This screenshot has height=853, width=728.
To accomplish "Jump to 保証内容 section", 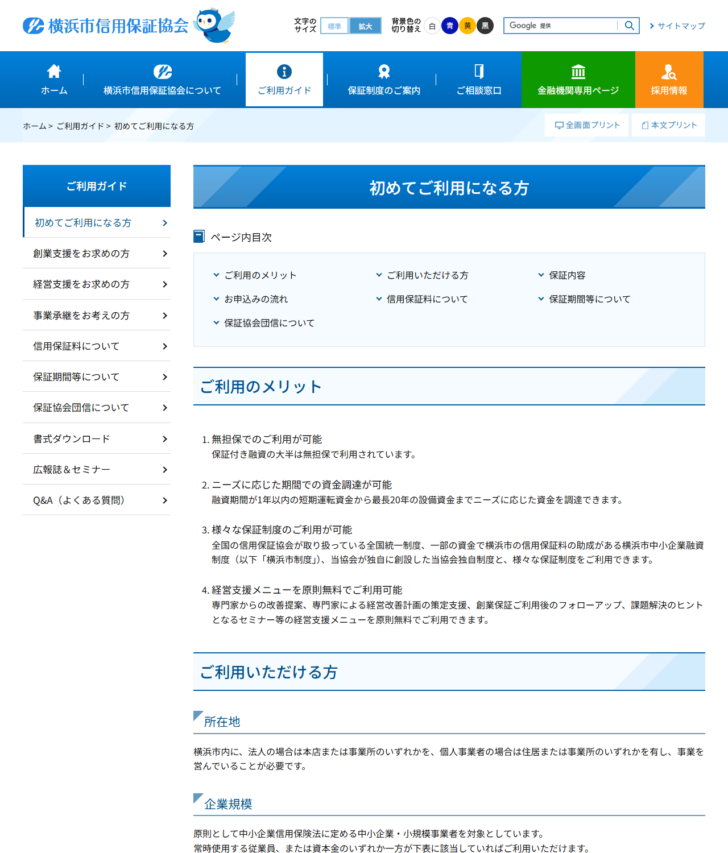I will [562, 275].
